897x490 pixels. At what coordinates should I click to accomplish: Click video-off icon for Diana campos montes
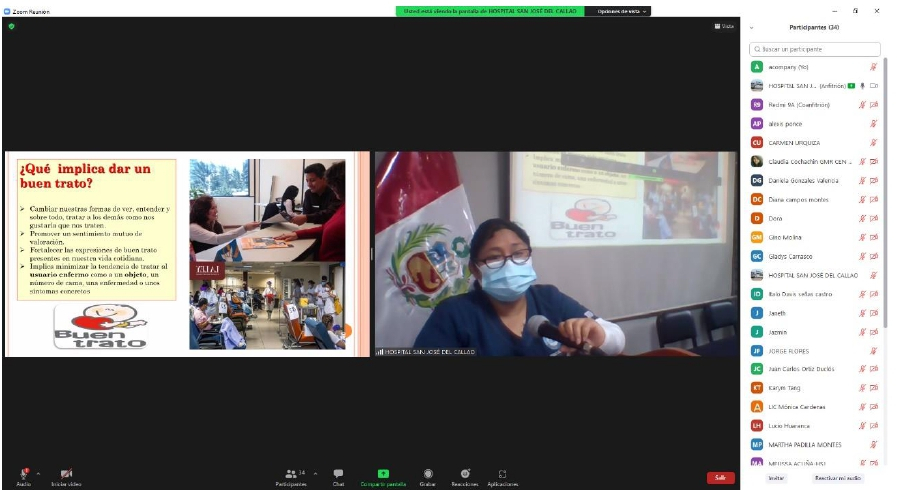click(874, 200)
